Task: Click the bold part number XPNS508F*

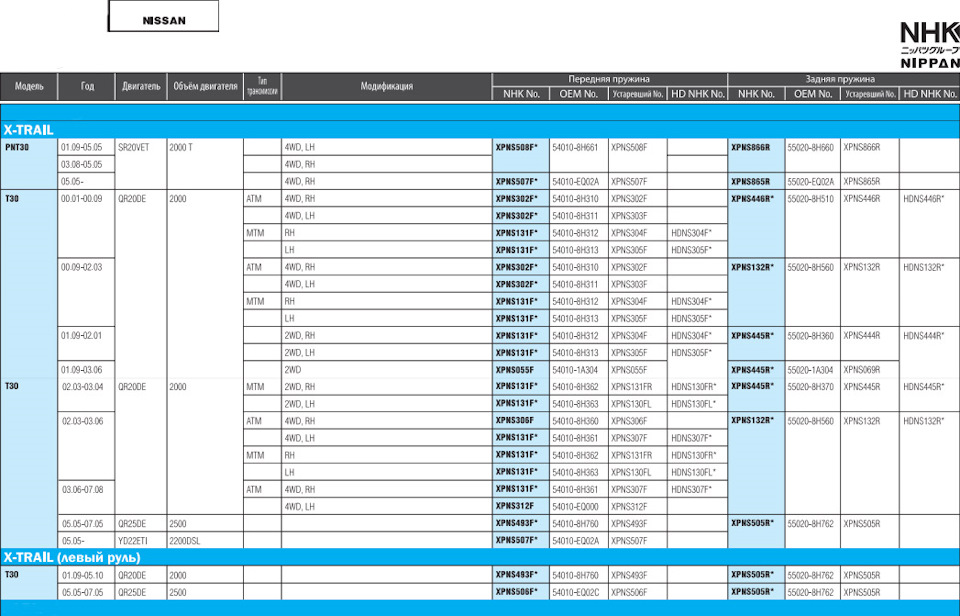Action: pyautogui.click(x=517, y=148)
